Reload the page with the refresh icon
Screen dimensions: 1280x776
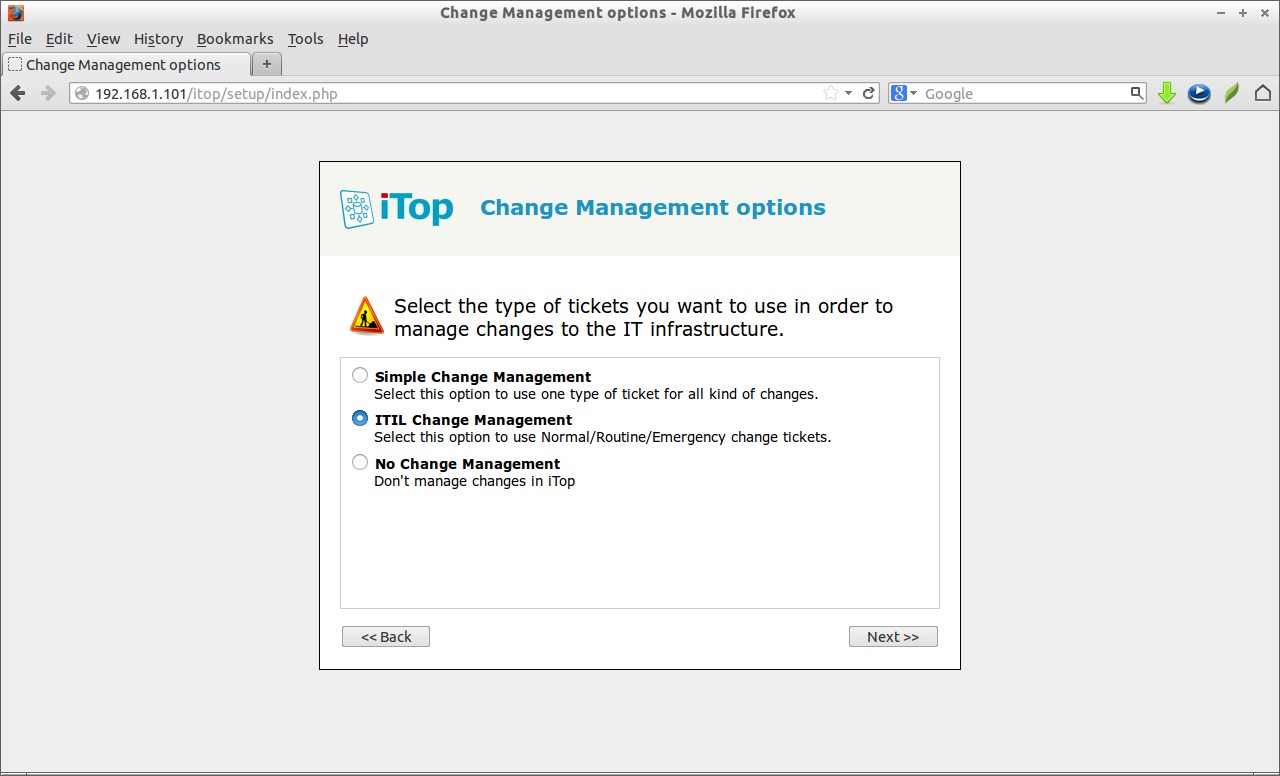pyautogui.click(x=869, y=93)
